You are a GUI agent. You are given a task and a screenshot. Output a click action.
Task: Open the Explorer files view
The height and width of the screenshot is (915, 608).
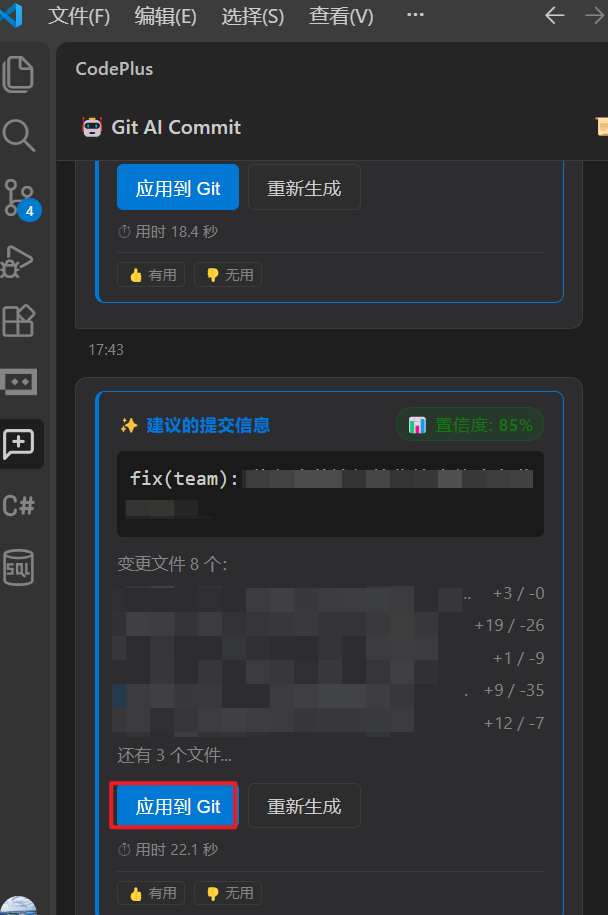pyautogui.click(x=19, y=74)
